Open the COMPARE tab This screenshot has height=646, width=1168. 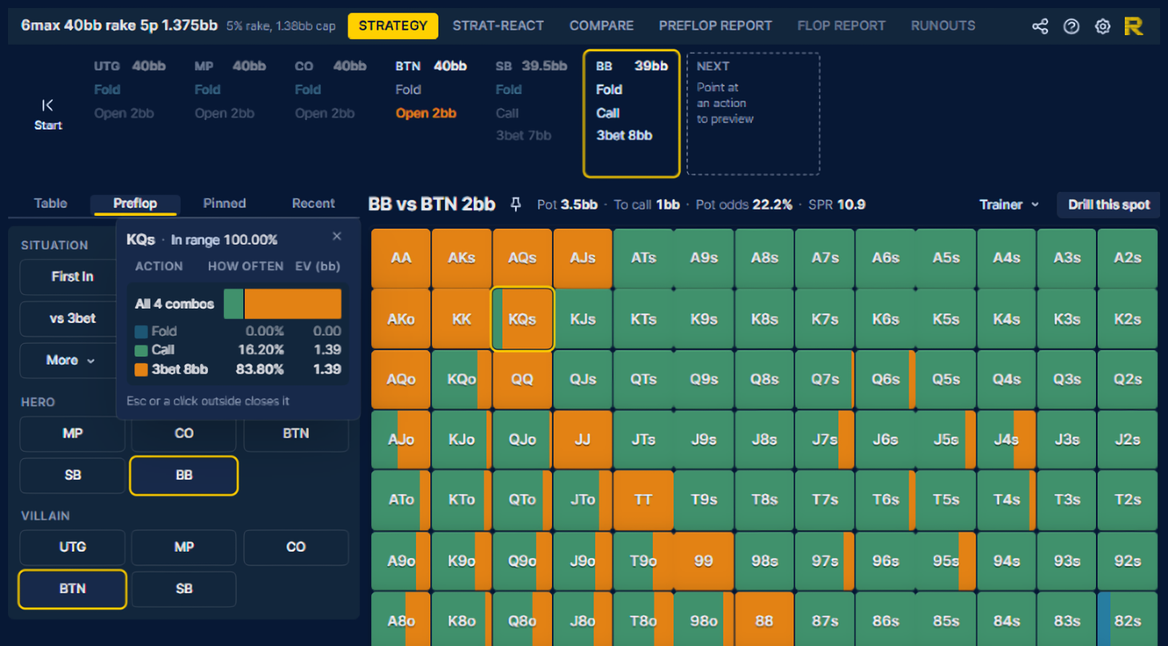pyautogui.click(x=601, y=25)
